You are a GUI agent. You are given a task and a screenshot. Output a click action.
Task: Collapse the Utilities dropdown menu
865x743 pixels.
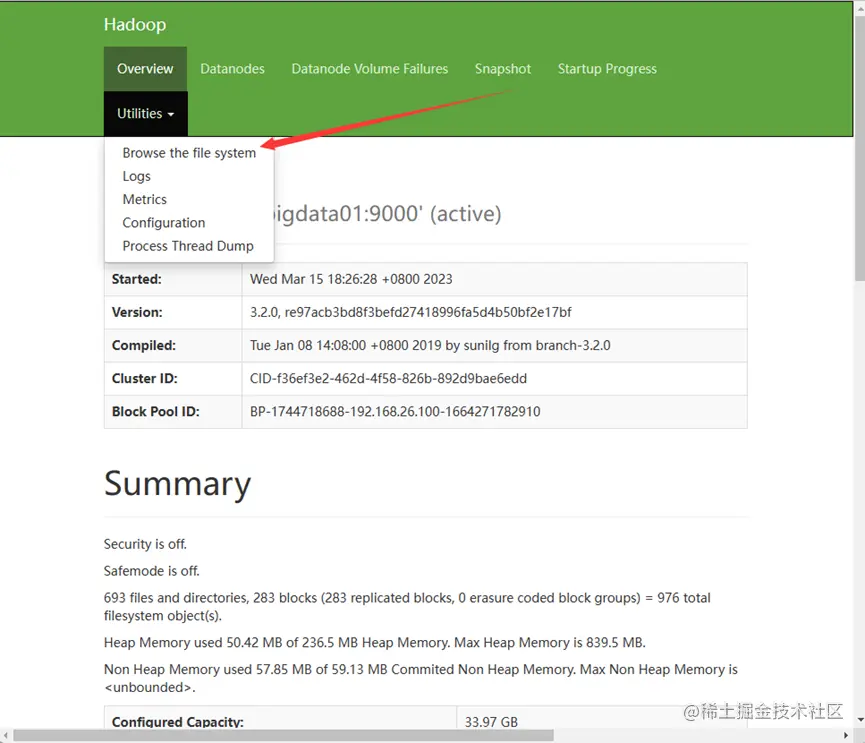tap(146, 114)
